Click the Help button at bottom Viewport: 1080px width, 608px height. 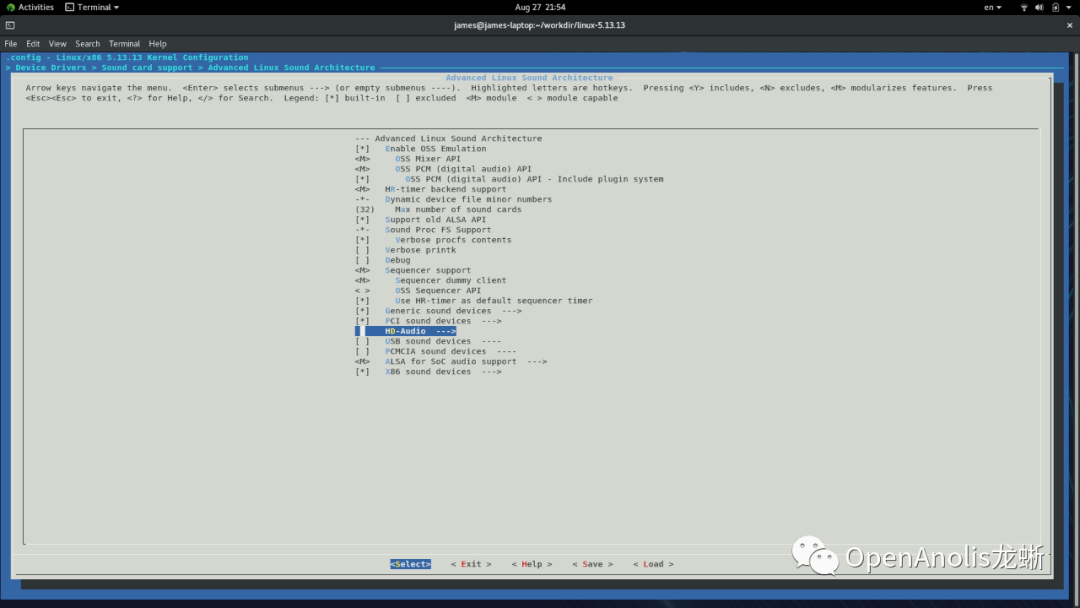pyautogui.click(x=532, y=564)
